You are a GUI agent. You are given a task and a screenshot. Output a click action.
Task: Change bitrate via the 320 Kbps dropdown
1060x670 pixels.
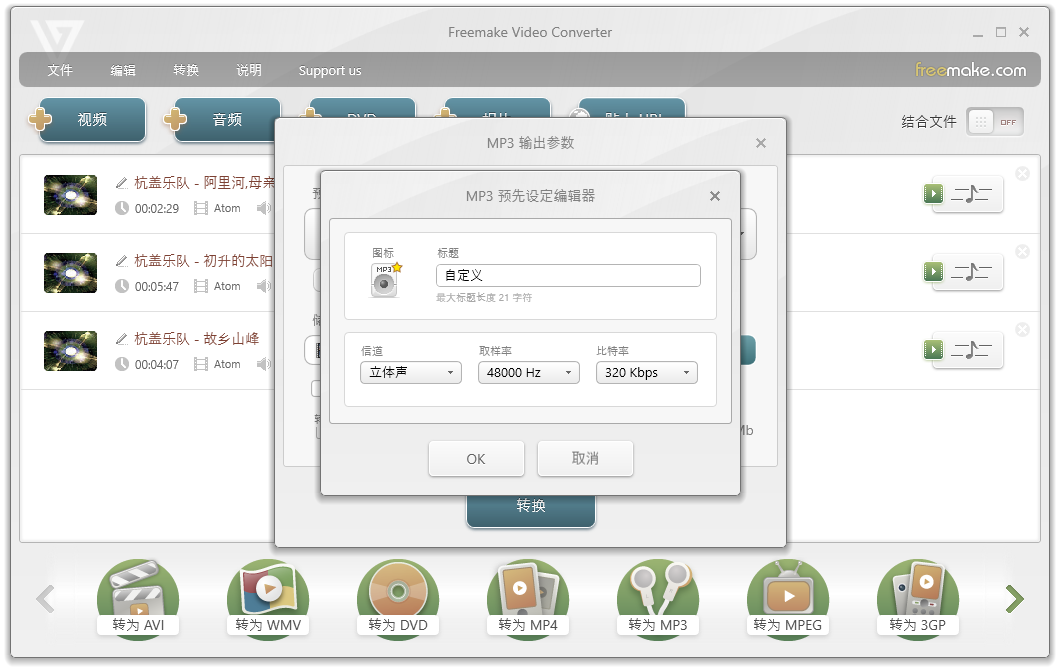(647, 372)
